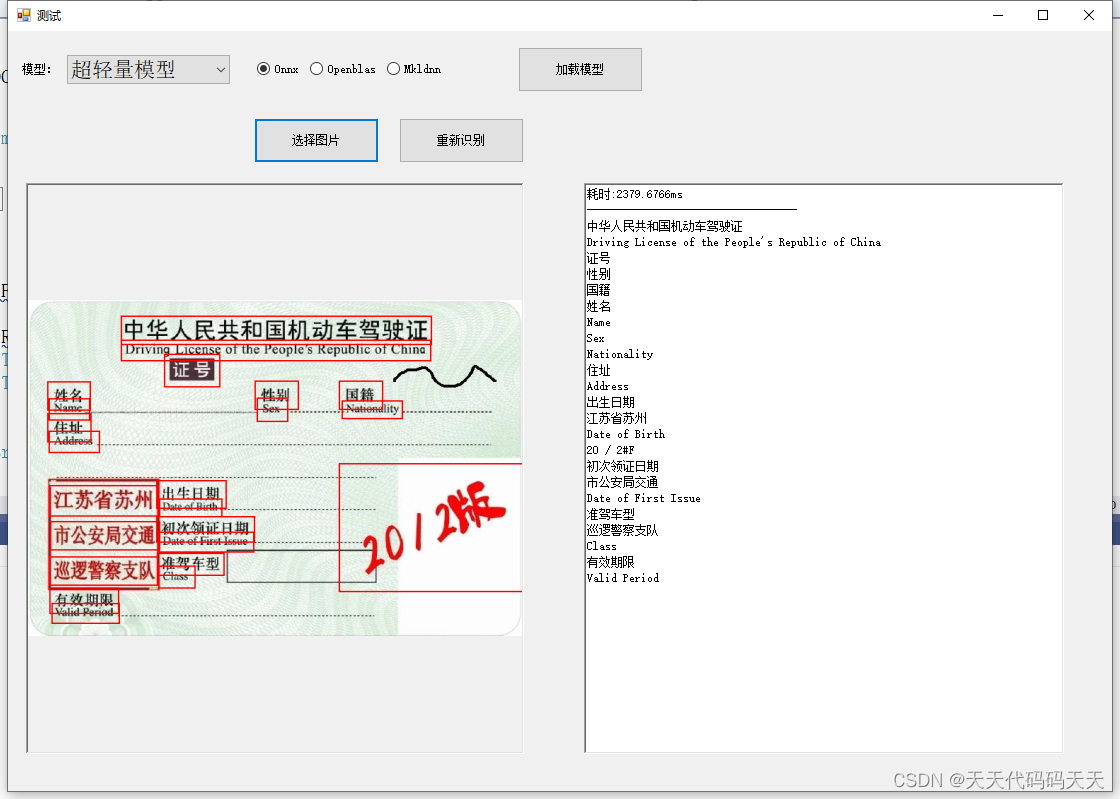Viewport: 1120px width, 799px height.
Task: Maximize the 测试 window
Action: 1042,15
